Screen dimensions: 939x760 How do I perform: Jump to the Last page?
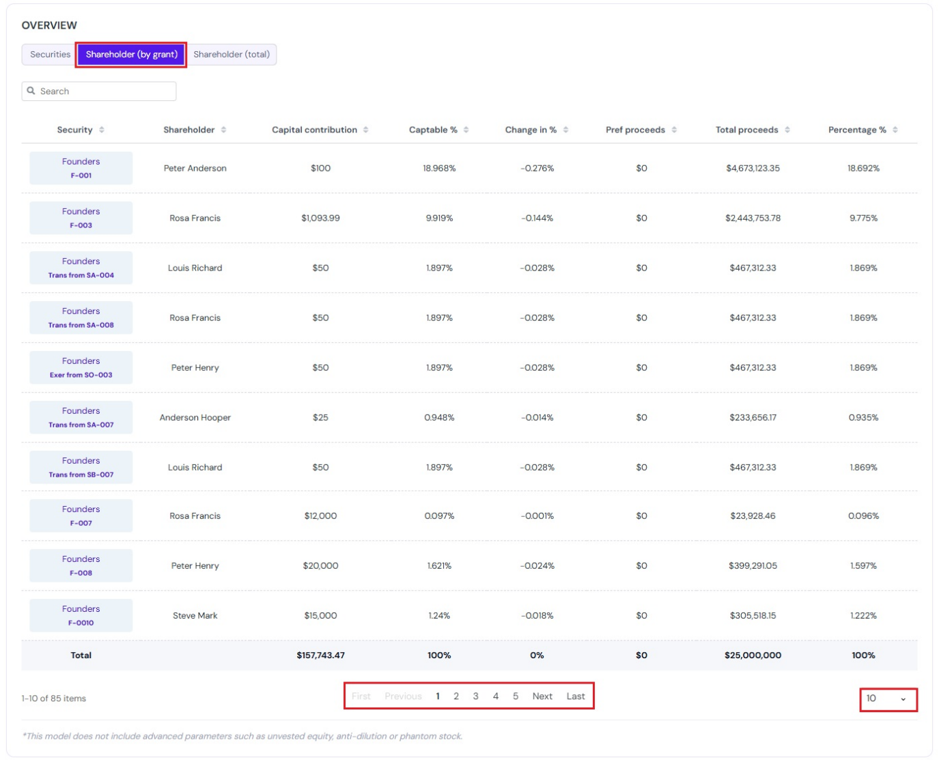pos(575,696)
